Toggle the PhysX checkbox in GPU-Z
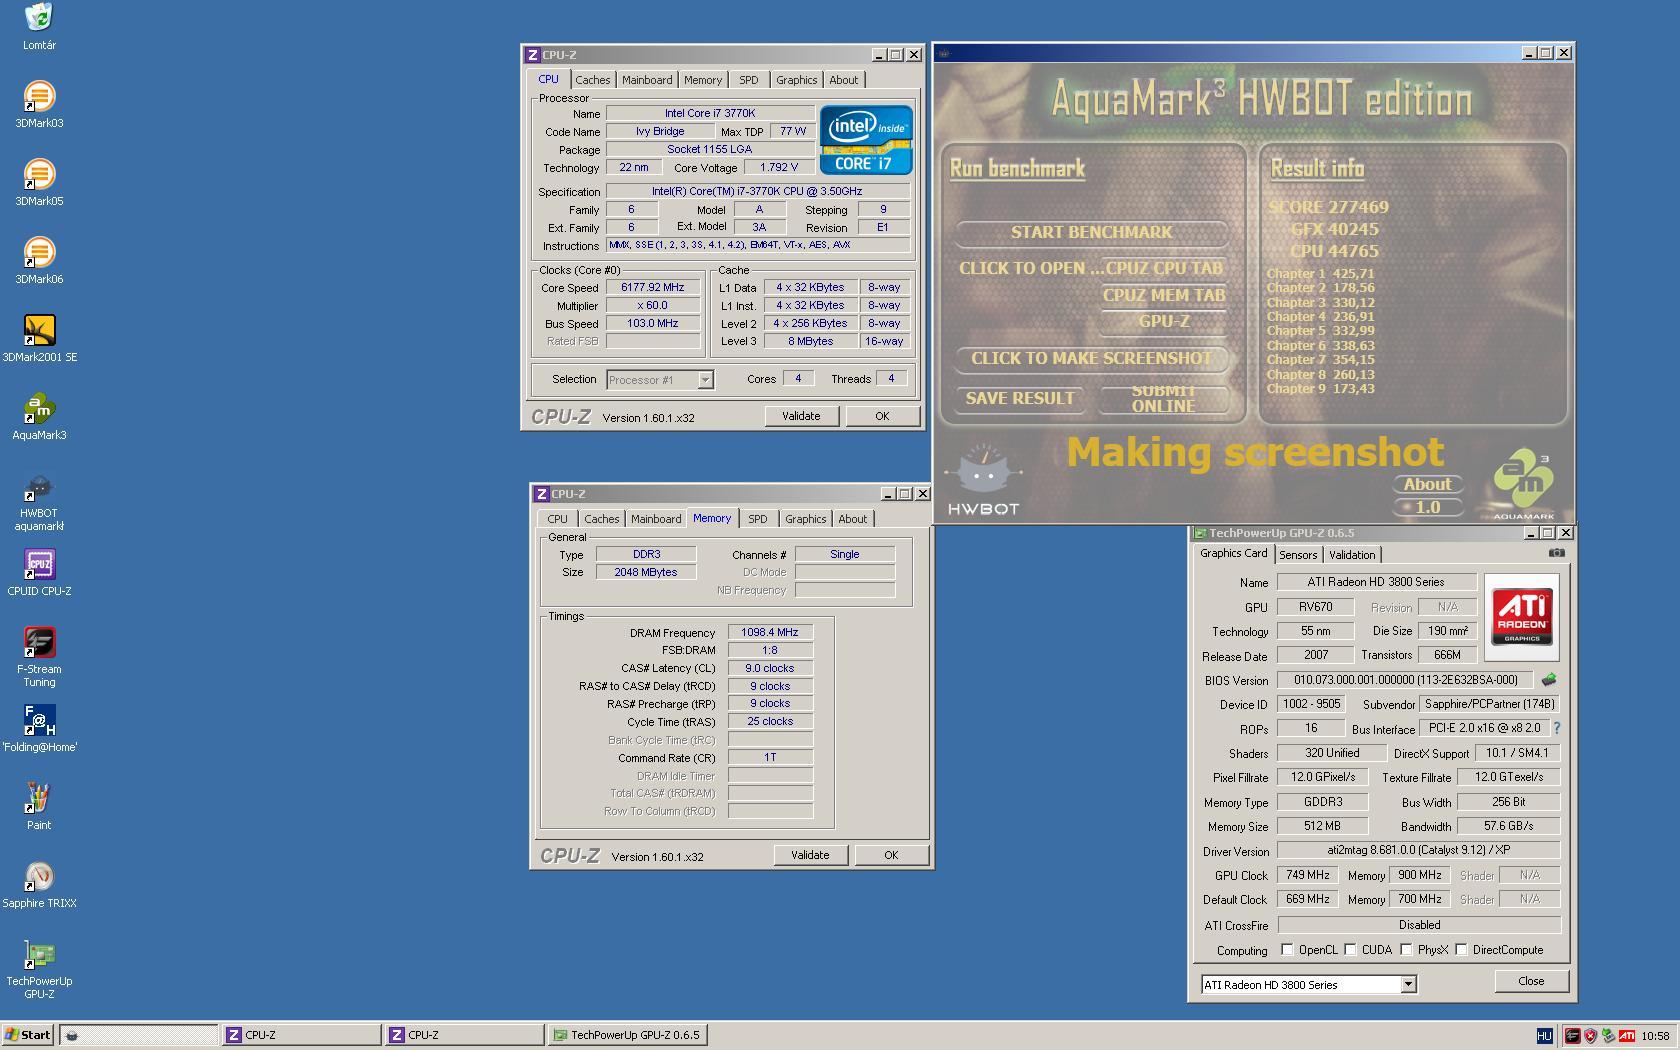This screenshot has height=1050, width=1680. 1406,950
